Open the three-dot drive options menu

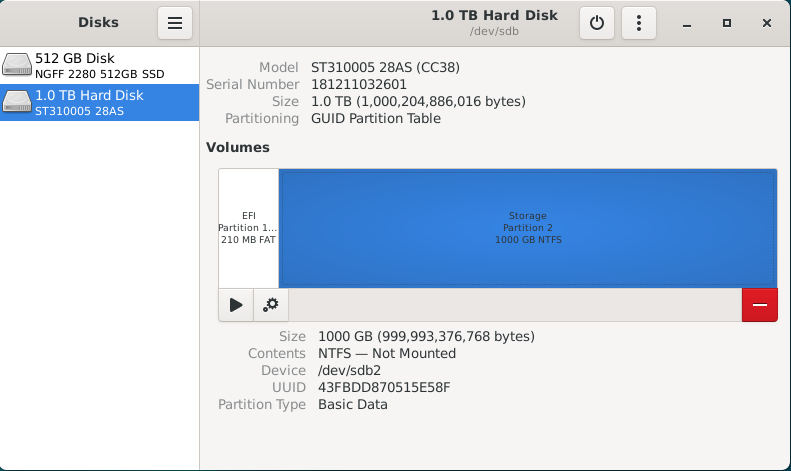(x=639, y=23)
